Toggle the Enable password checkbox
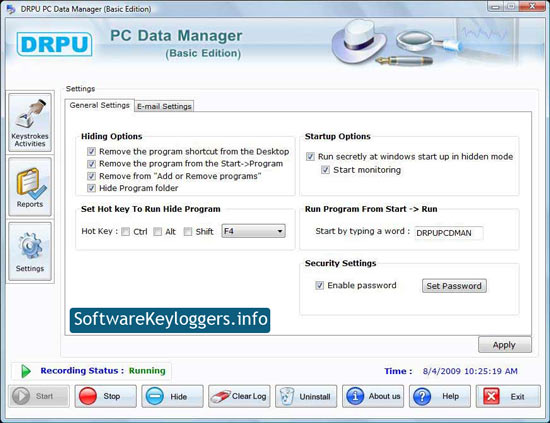Image resolution: width=550 pixels, height=423 pixels. pyautogui.click(x=319, y=285)
